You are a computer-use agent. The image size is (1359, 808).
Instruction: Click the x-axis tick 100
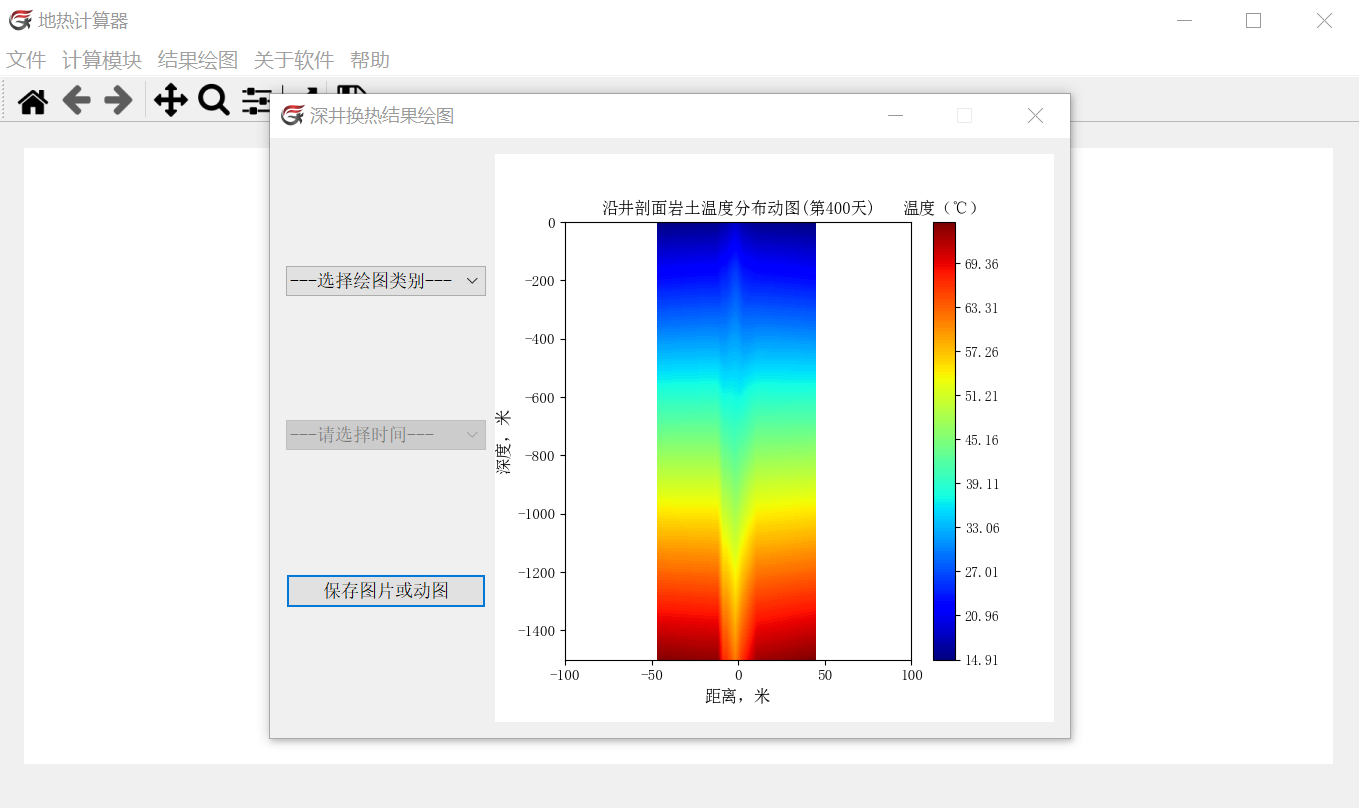(912, 676)
